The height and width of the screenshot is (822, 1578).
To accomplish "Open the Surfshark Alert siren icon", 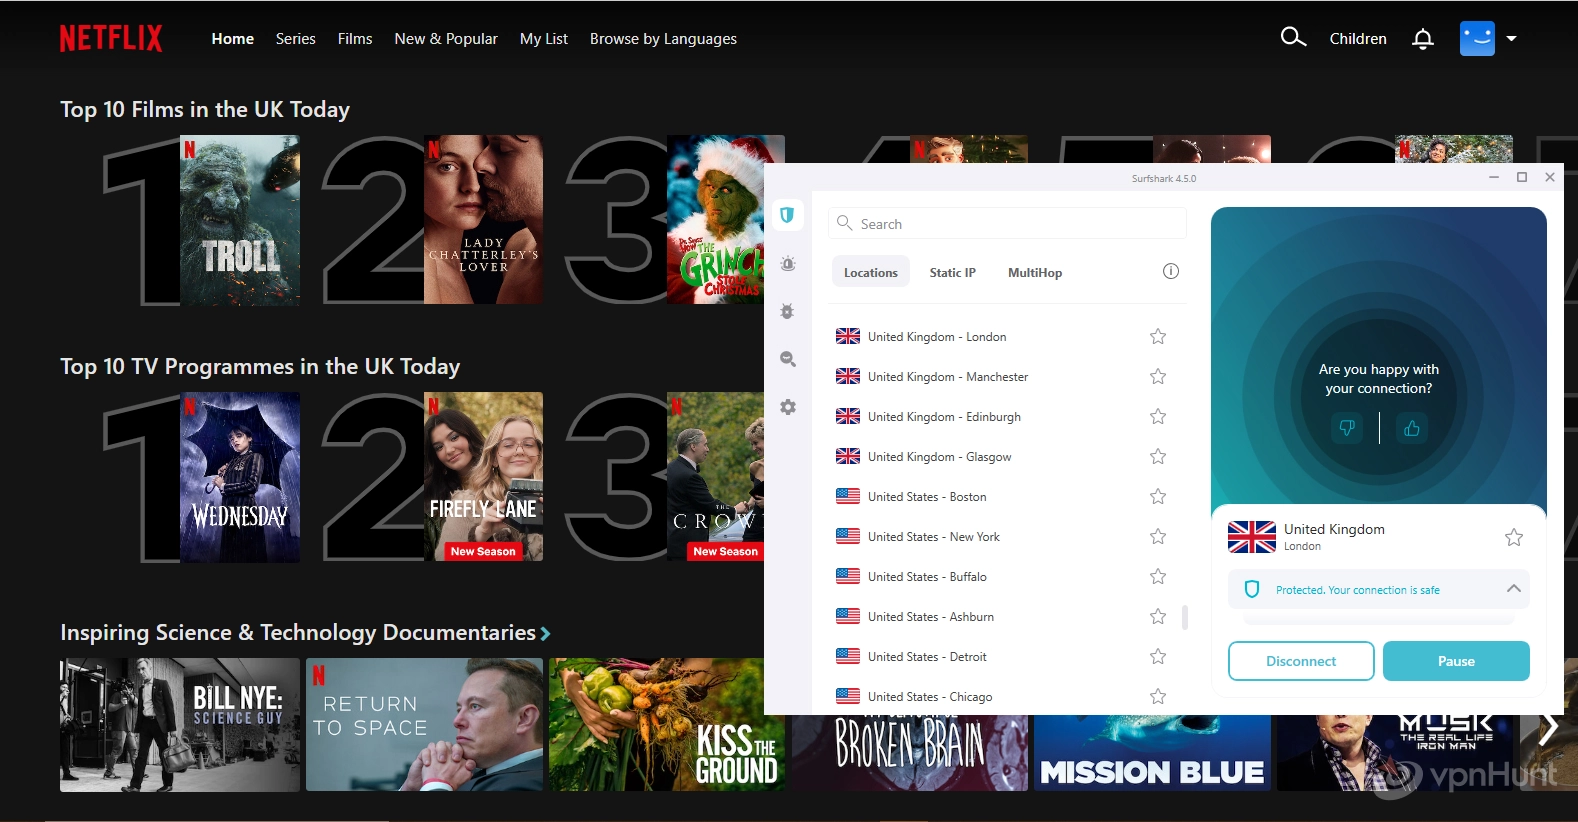I will (x=788, y=264).
